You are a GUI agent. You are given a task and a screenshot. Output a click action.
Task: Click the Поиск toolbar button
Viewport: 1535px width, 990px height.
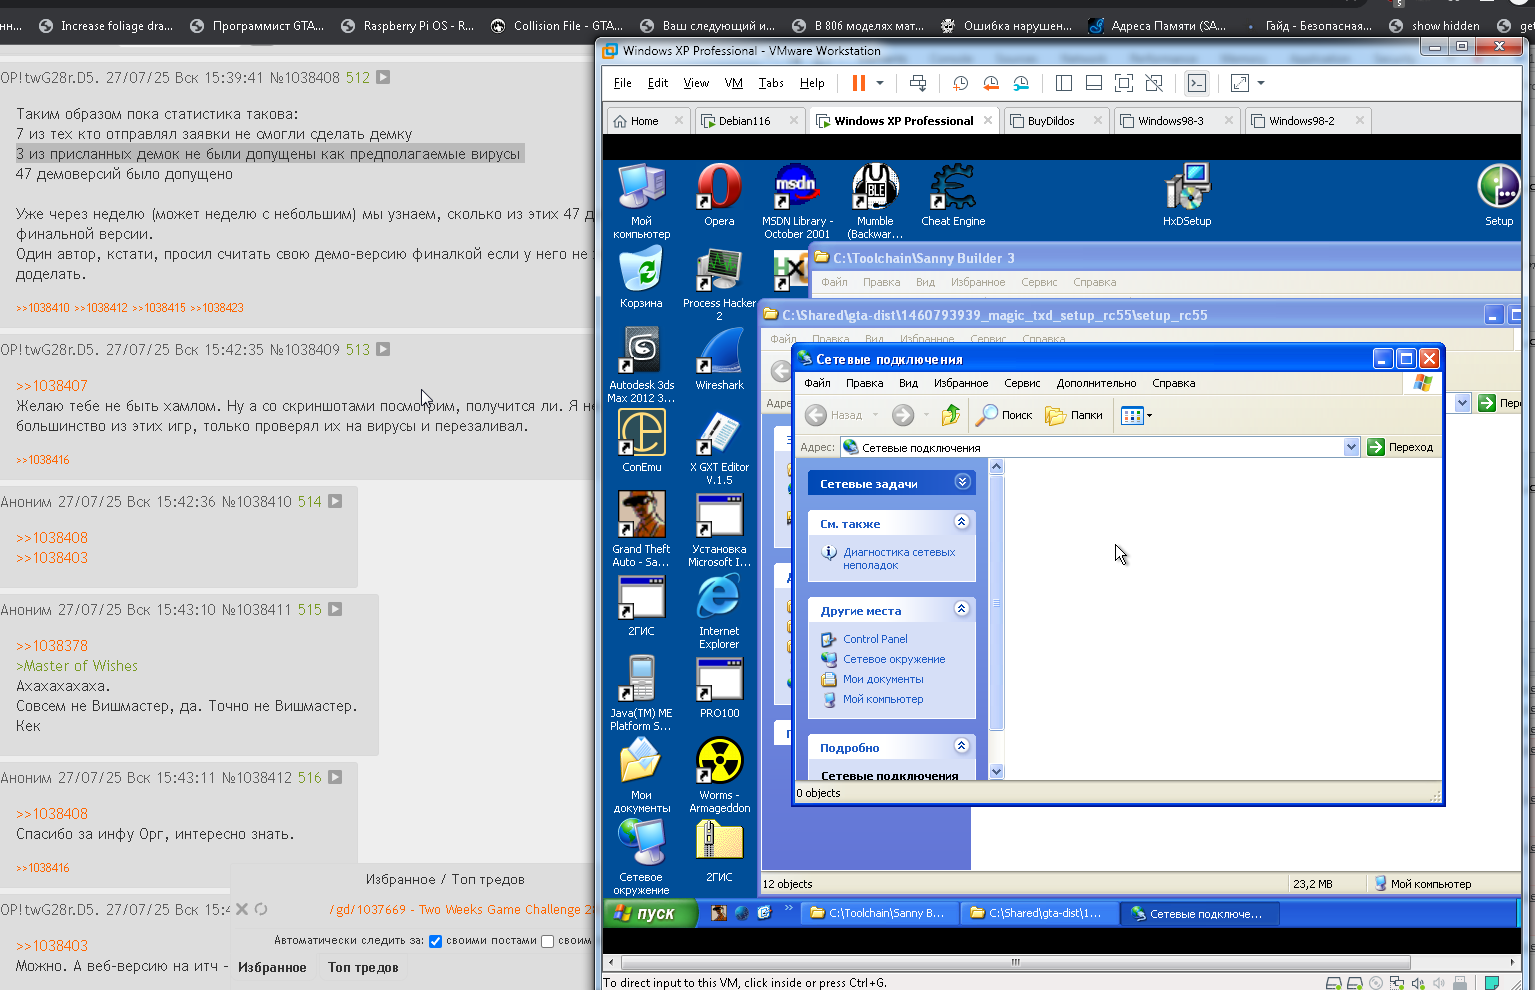[x=1004, y=415]
